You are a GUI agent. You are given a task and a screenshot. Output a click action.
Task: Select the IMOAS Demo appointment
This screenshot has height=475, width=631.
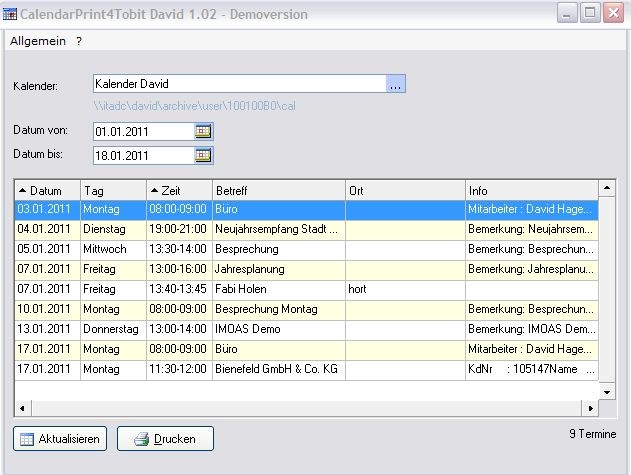point(307,329)
